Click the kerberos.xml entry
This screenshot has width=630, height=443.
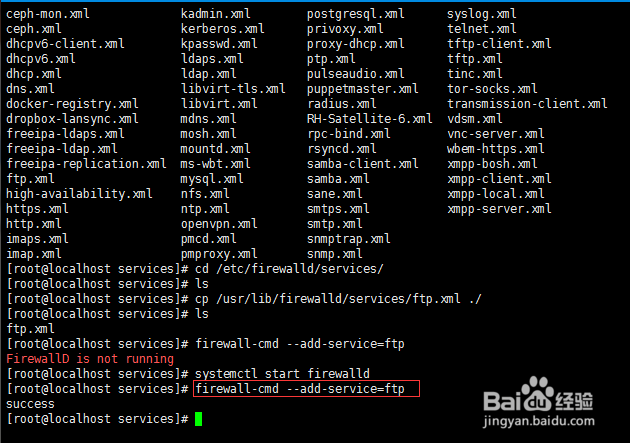[x=222, y=29]
